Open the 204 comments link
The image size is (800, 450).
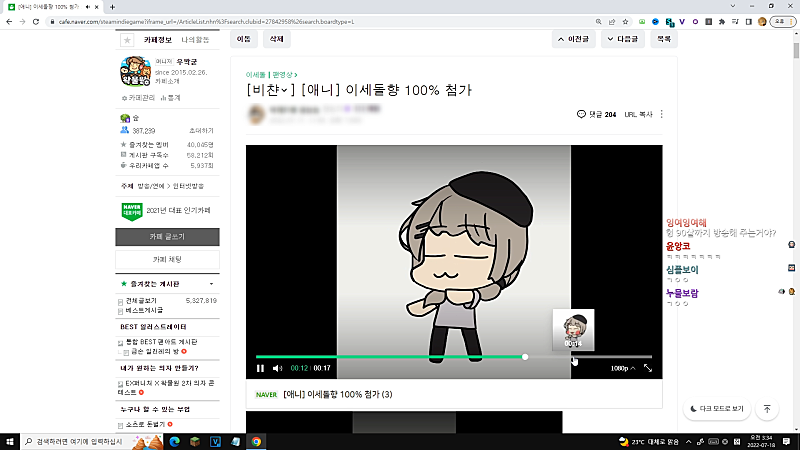pos(596,114)
